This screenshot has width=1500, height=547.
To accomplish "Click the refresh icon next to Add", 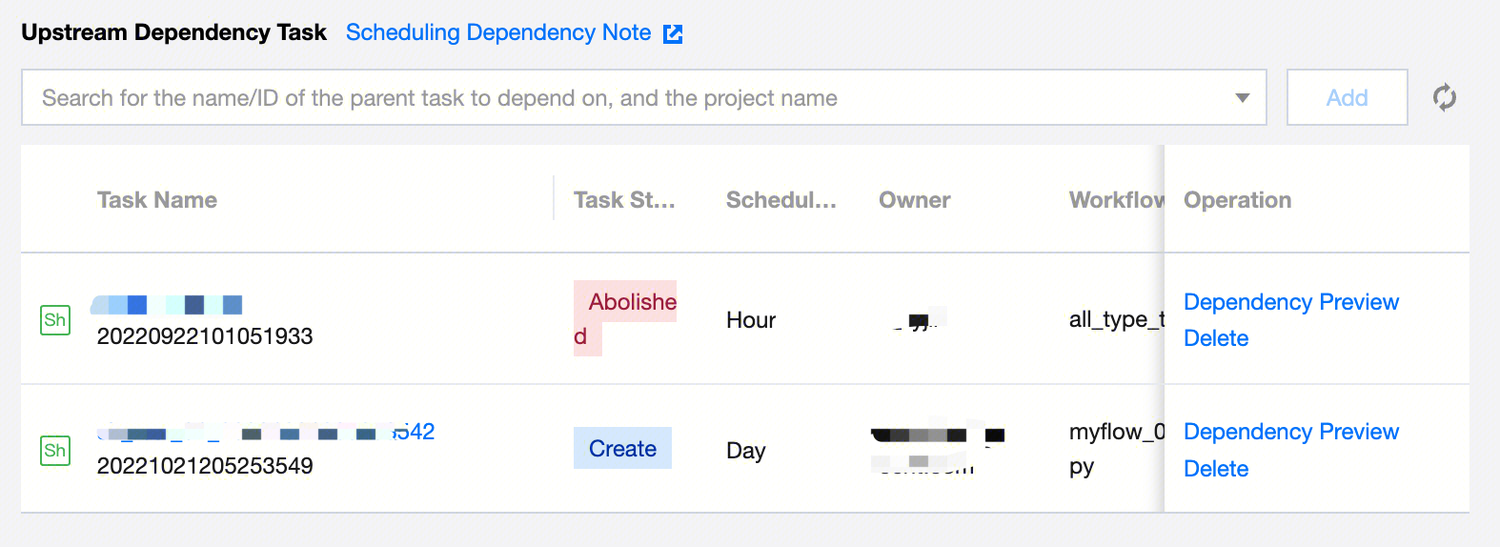I will 1444,98.
